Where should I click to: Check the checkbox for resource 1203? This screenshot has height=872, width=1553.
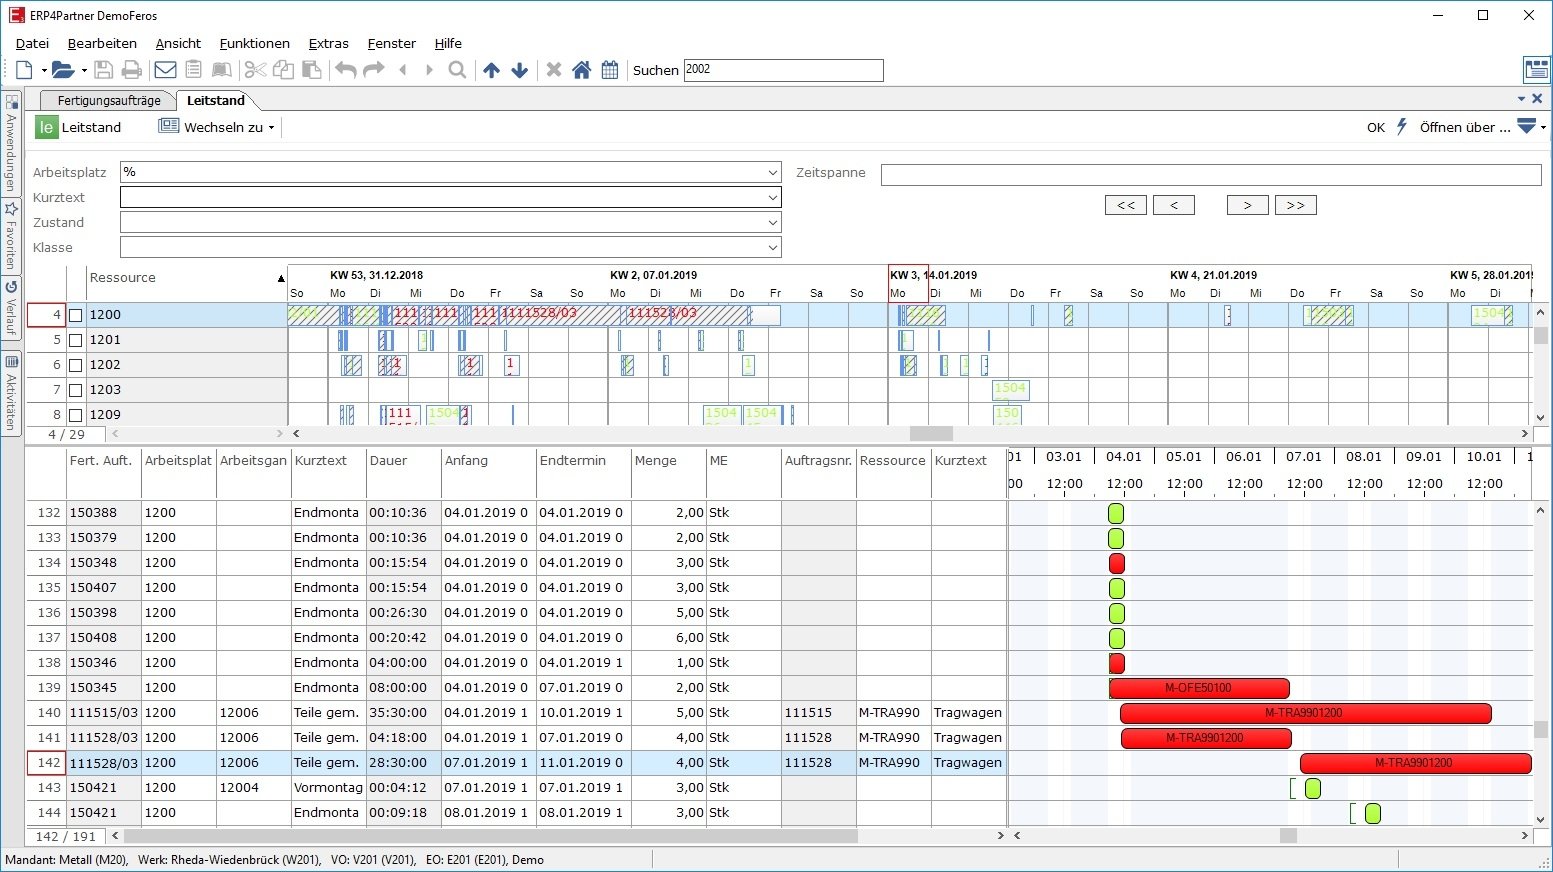click(76, 389)
